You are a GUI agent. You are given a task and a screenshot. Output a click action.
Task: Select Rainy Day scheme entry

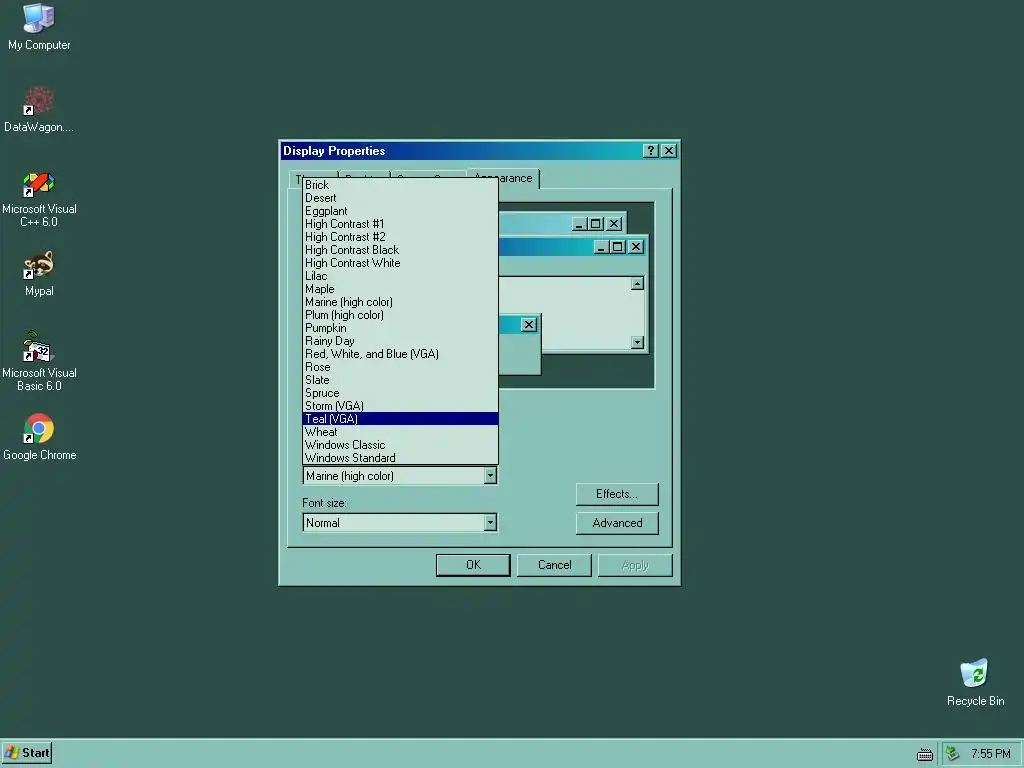[x=400, y=341]
